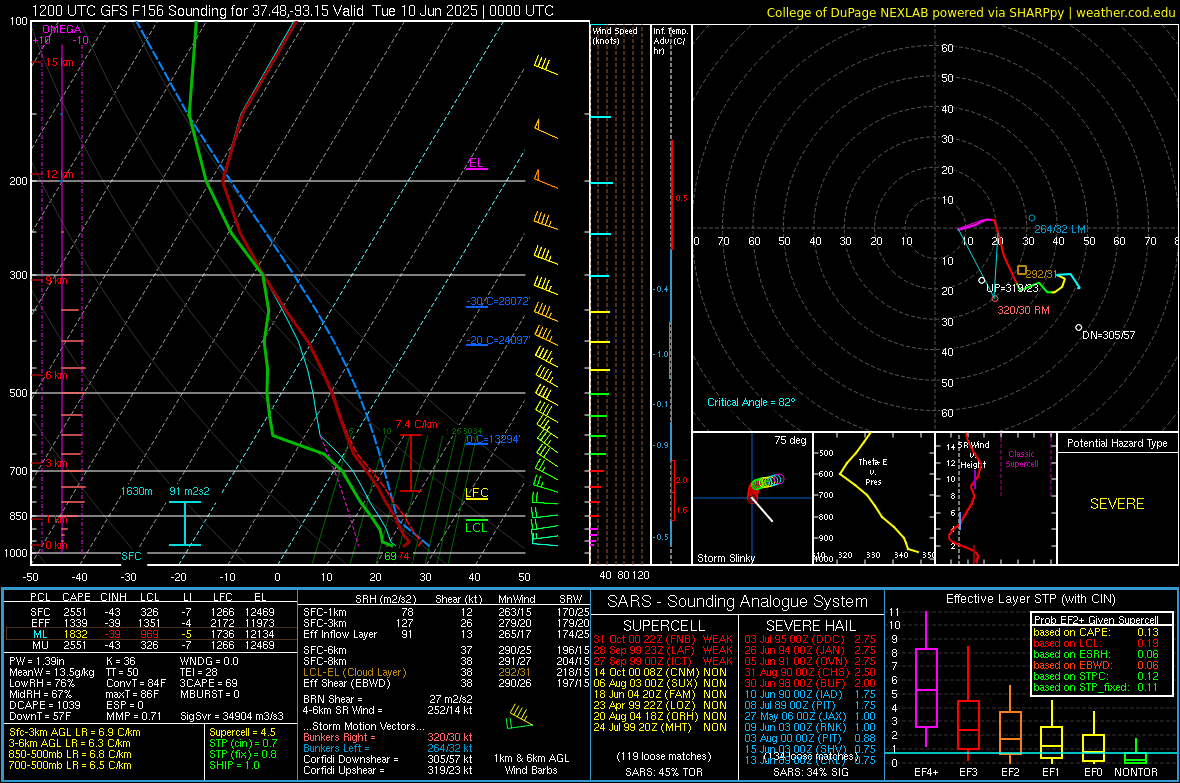Click the SARS: 34% SIG text
This screenshot has height=783, width=1180.
point(810,772)
